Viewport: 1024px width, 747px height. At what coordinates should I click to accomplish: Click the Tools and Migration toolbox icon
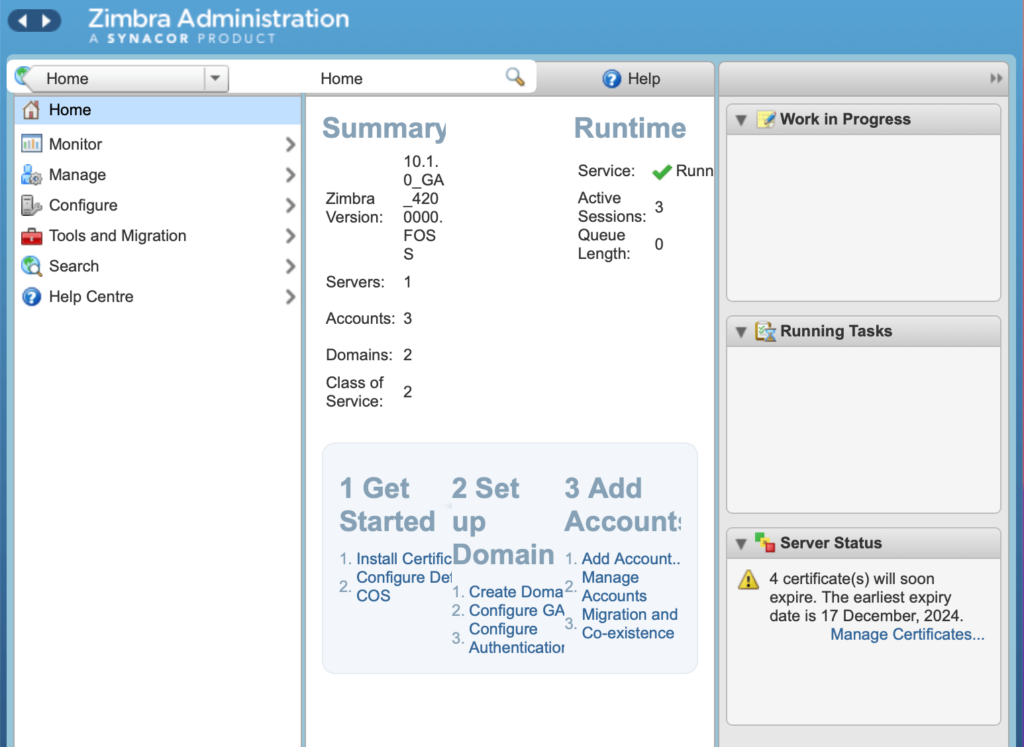click(x=31, y=236)
